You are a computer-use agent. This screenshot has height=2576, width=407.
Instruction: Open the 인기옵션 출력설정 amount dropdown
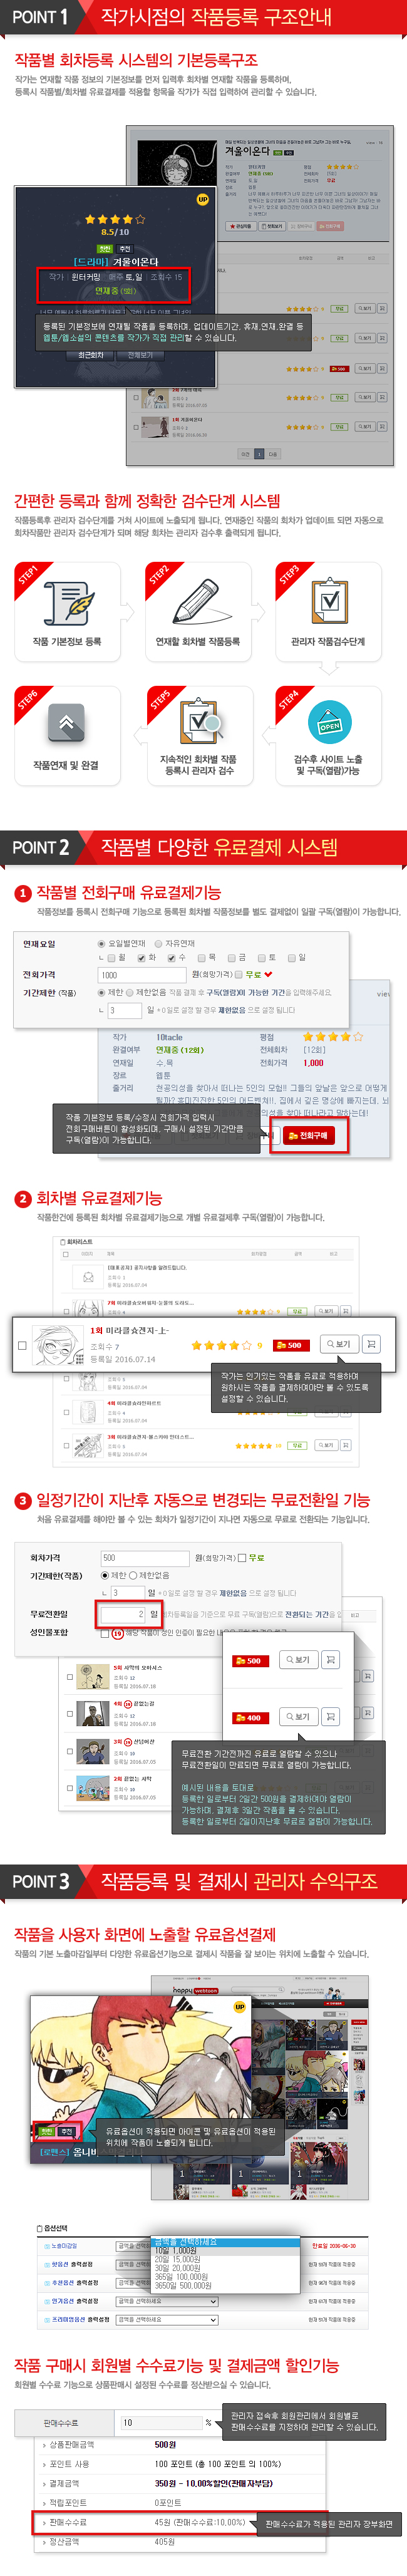(x=166, y=2301)
